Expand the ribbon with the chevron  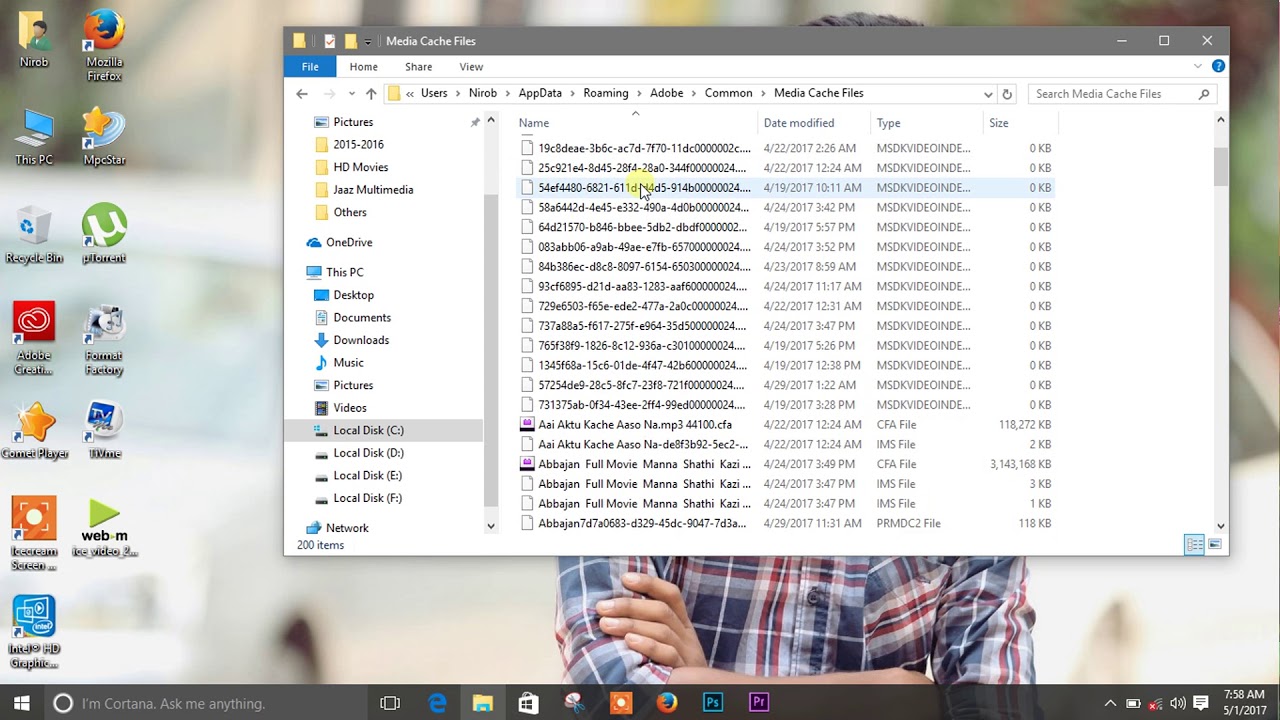pyautogui.click(x=1198, y=66)
